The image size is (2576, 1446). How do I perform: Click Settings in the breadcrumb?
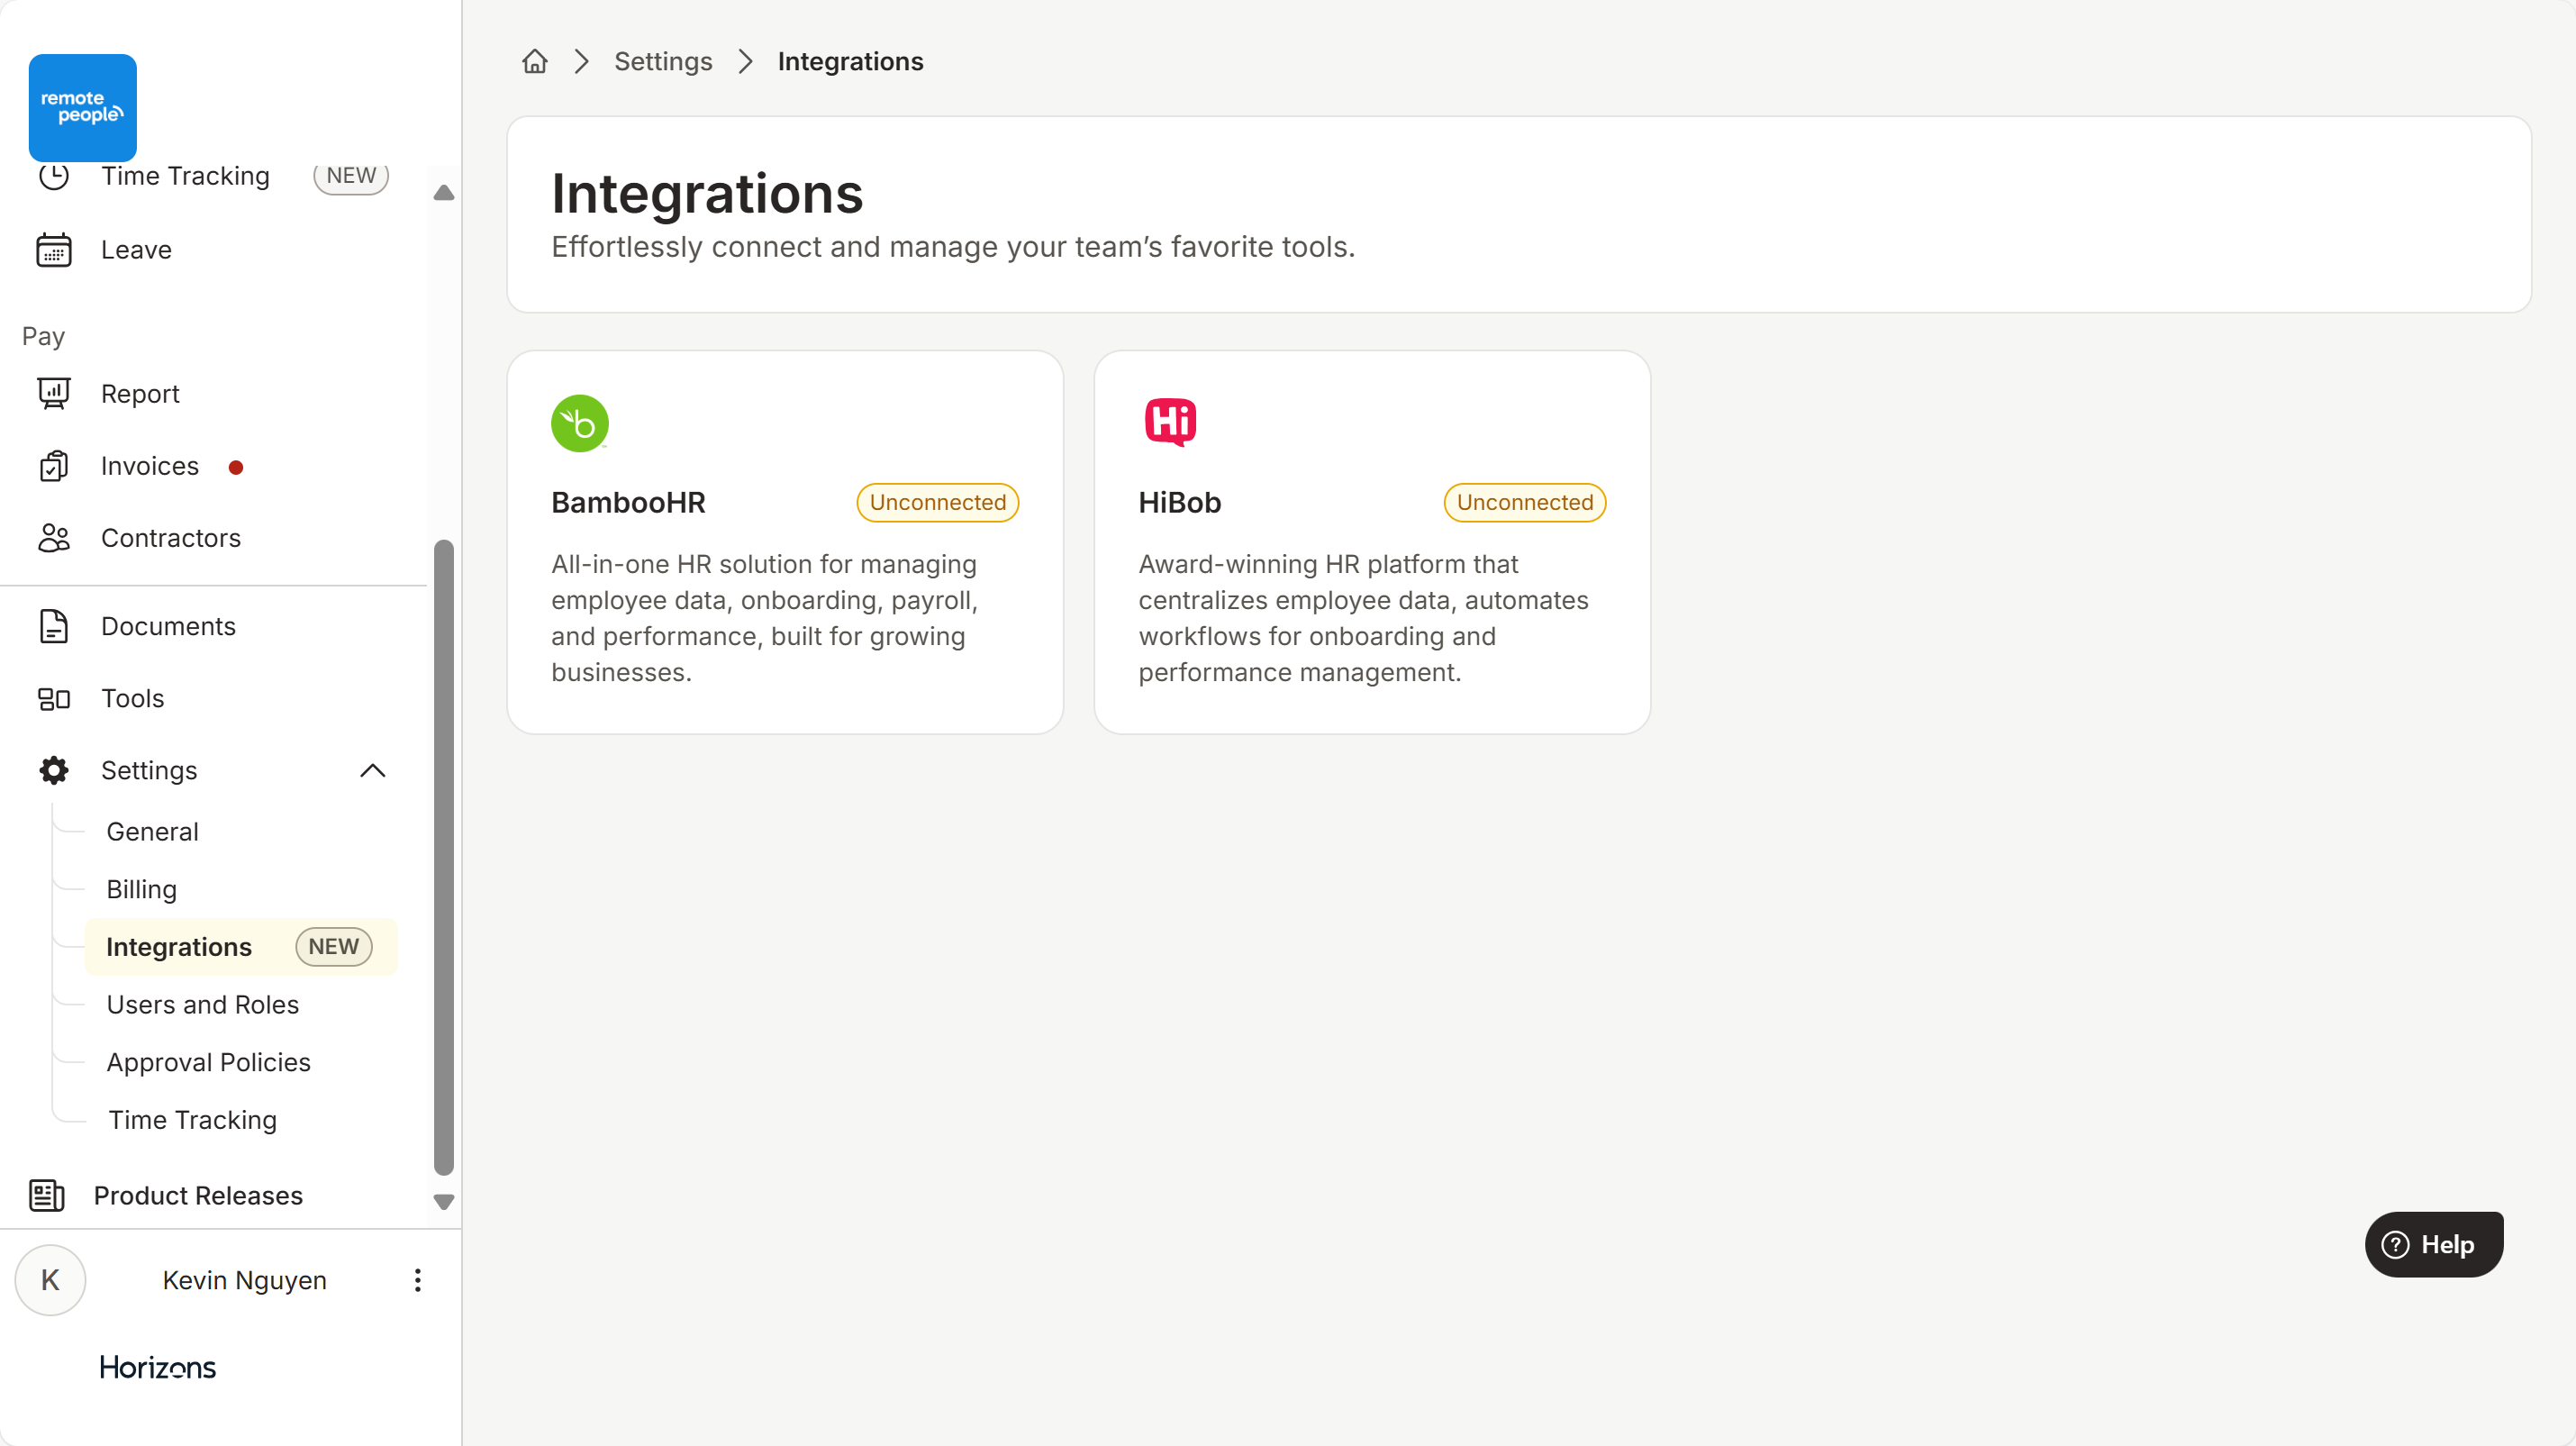pos(662,62)
